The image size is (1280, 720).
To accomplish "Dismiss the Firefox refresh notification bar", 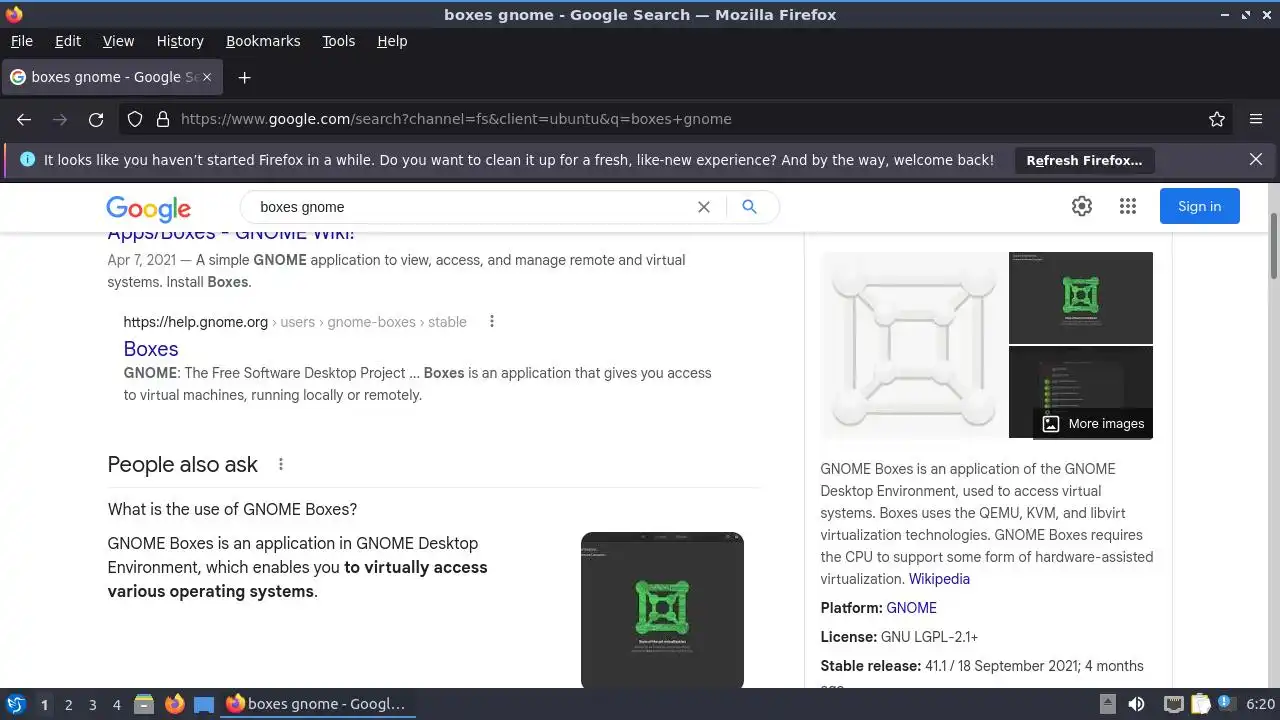I will point(1256,159).
